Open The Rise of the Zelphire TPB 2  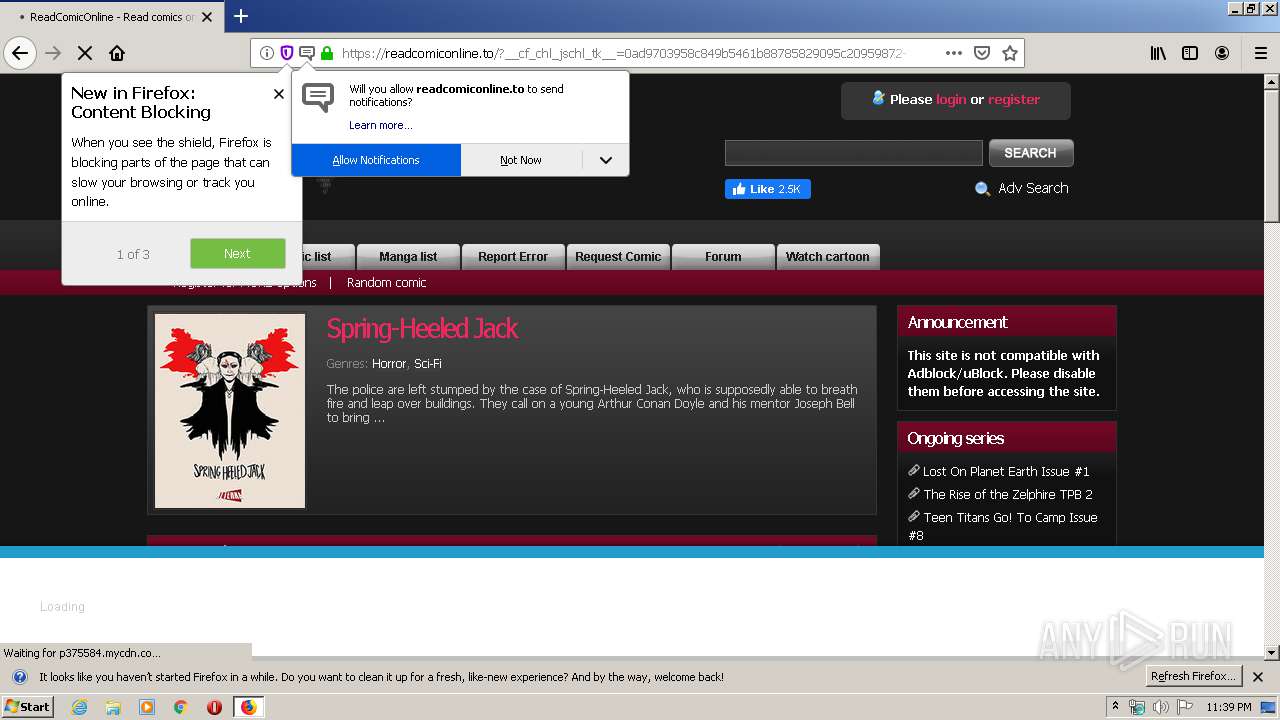click(x=1008, y=494)
